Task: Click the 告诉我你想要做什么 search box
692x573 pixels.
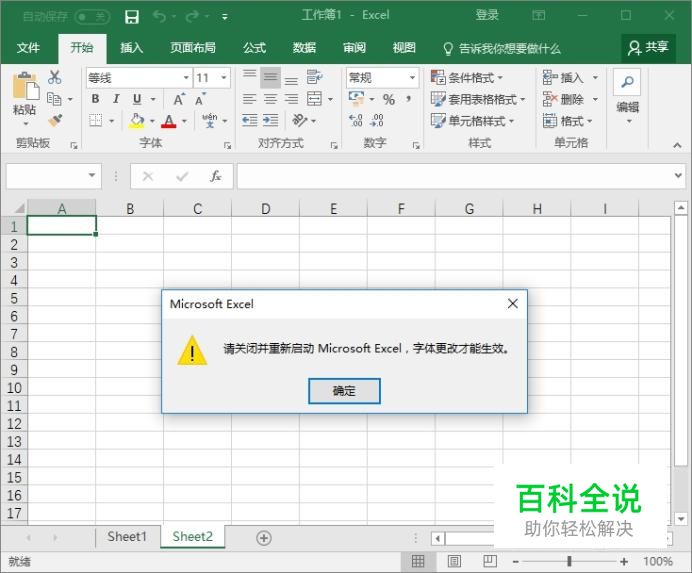Action: 501,48
